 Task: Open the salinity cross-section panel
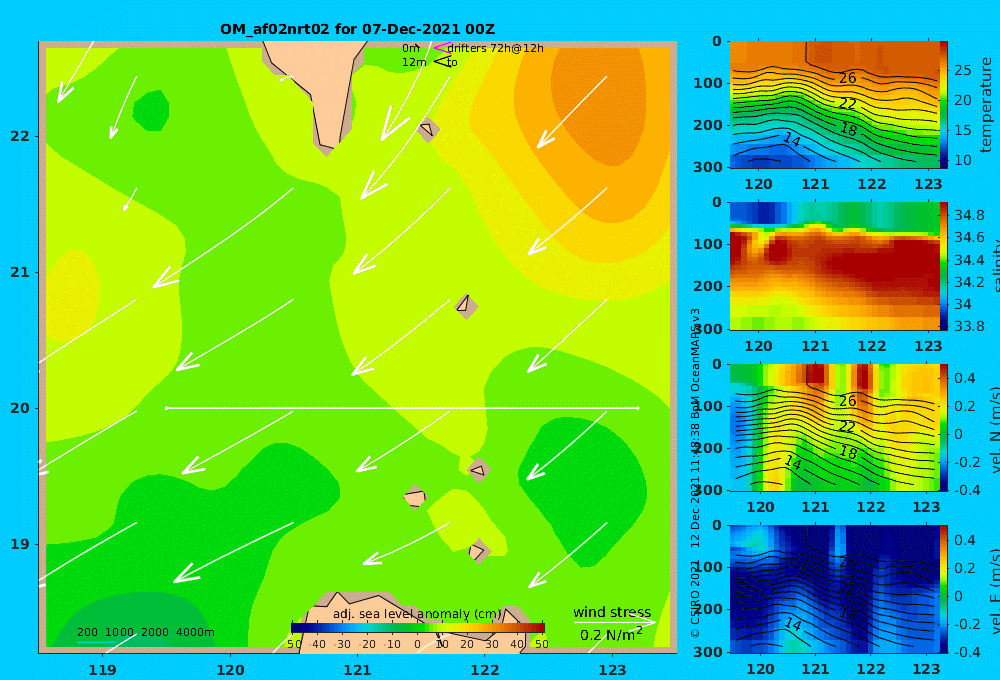[x=834, y=266]
